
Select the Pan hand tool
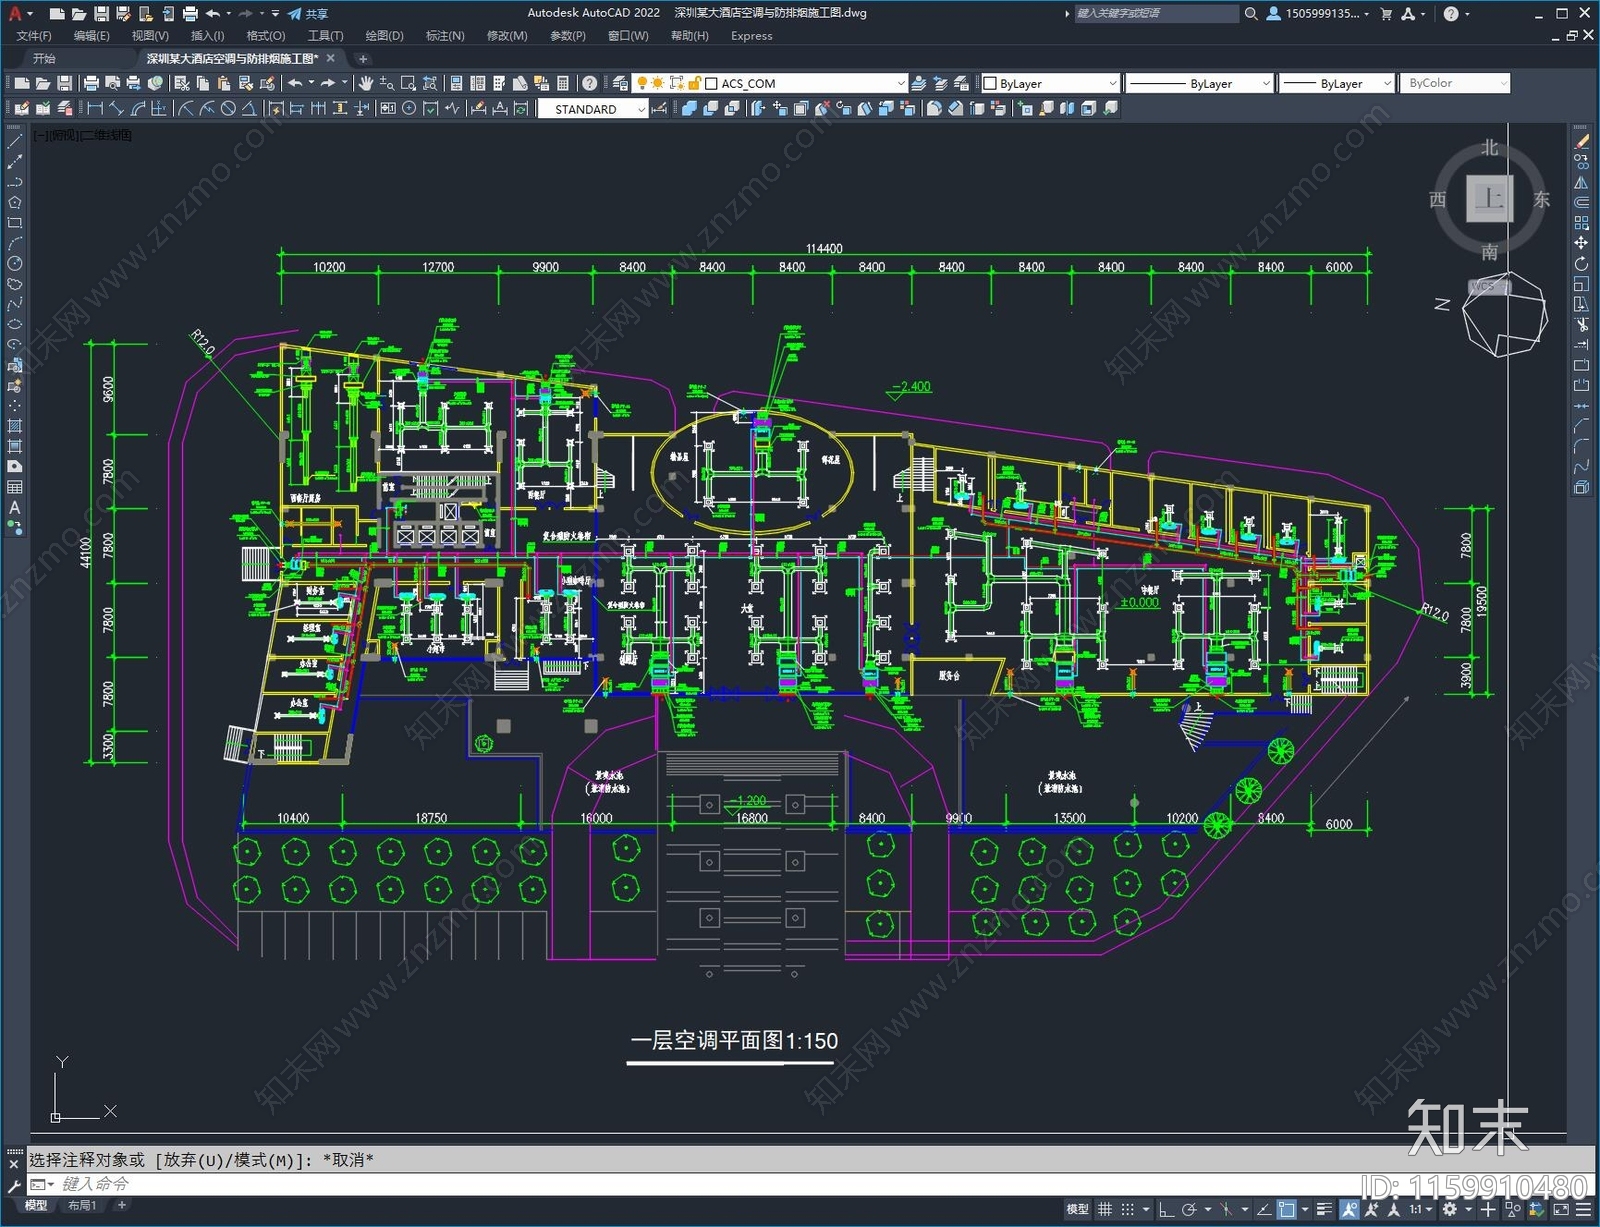pos(366,83)
